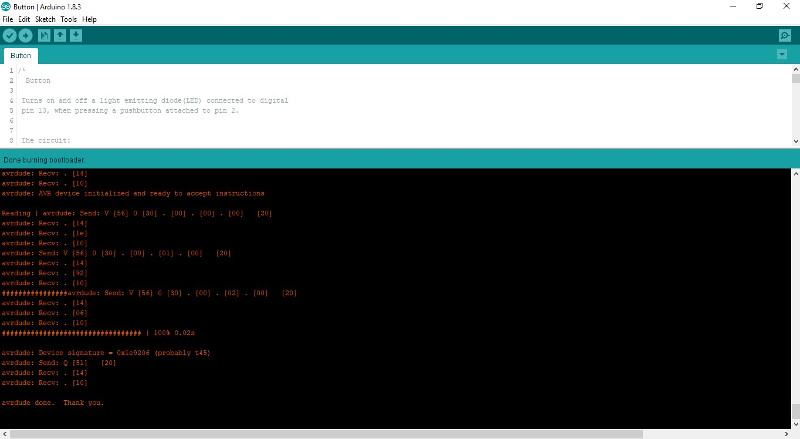Click 'Done burning bootloader.' status message
This screenshot has height=439, width=800.
[x=44, y=160]
